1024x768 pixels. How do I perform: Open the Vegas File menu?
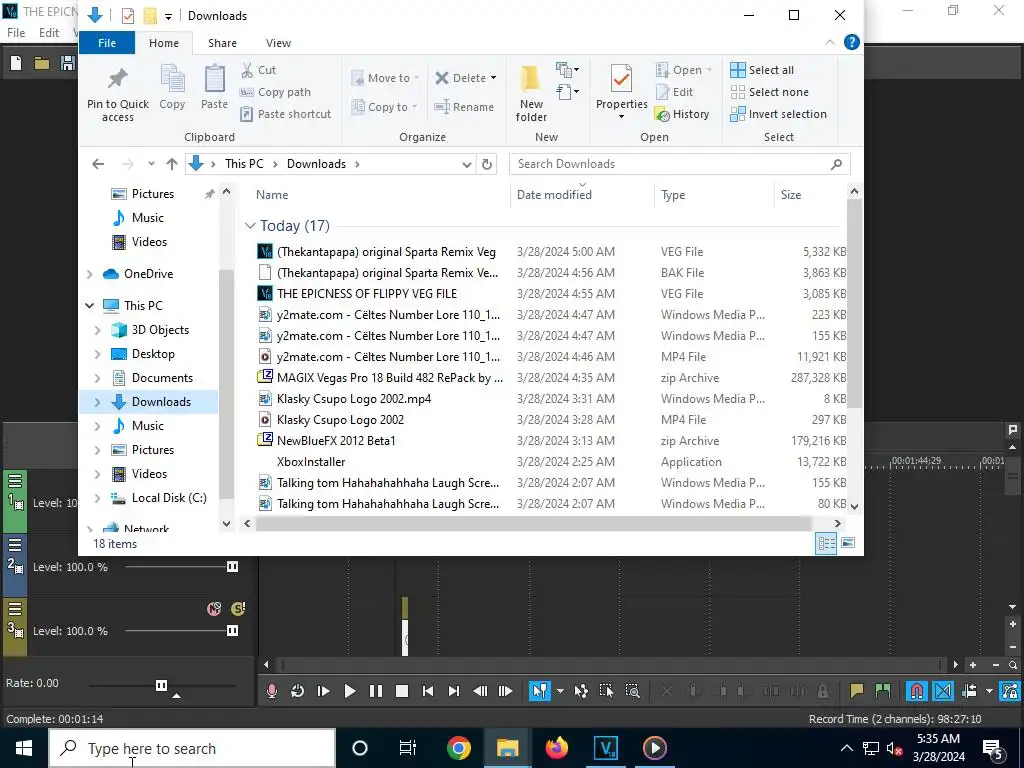click(16, 33)
